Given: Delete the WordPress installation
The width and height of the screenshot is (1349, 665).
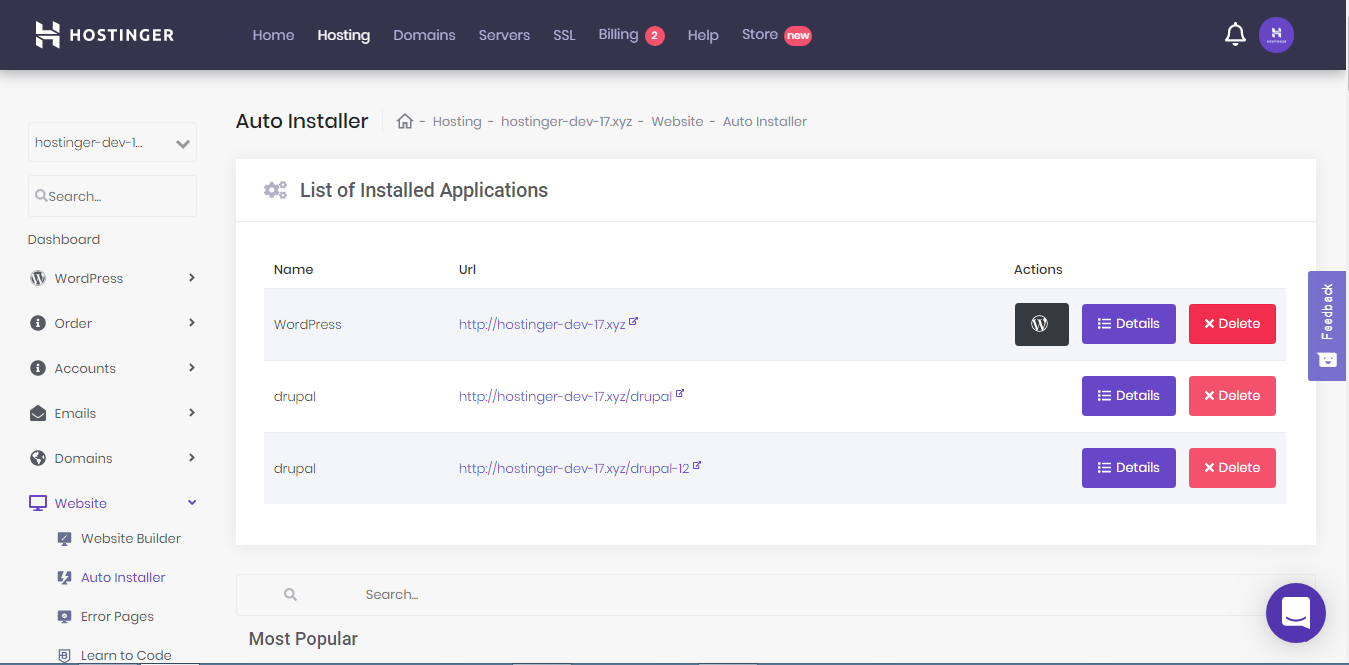Looking at the screenshot, I should [x=1232, y=324].
